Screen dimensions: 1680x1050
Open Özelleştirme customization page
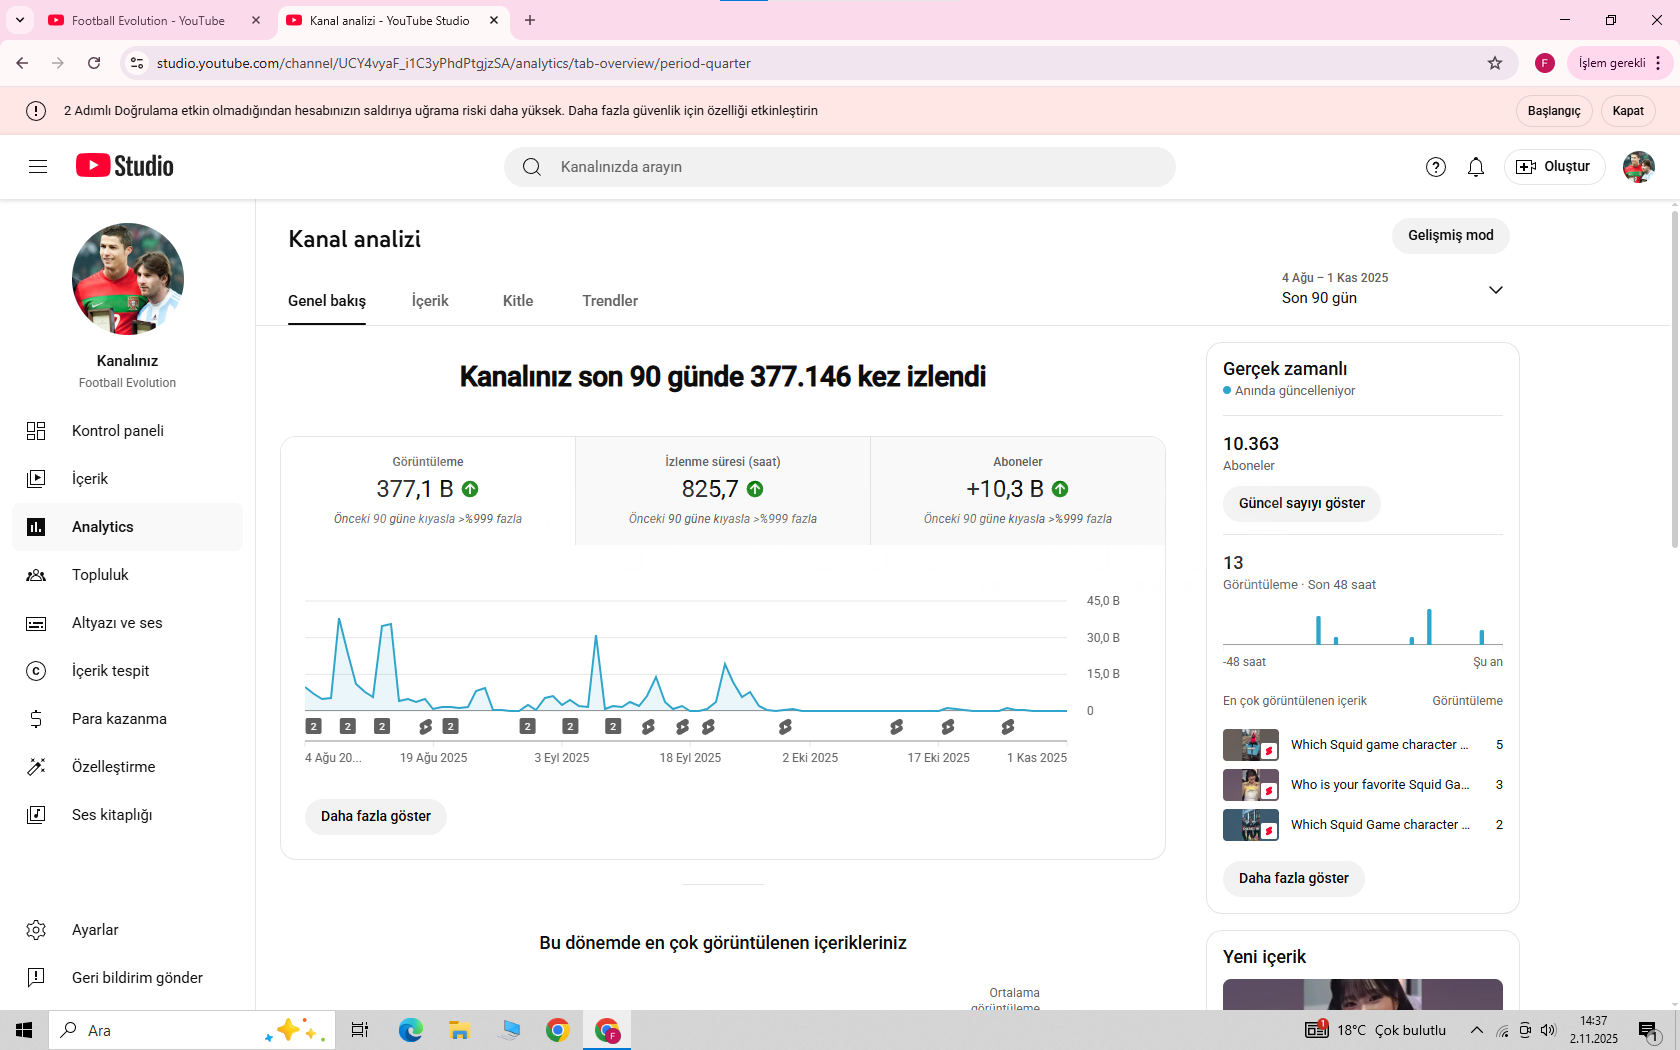click(x=113, y=767)
